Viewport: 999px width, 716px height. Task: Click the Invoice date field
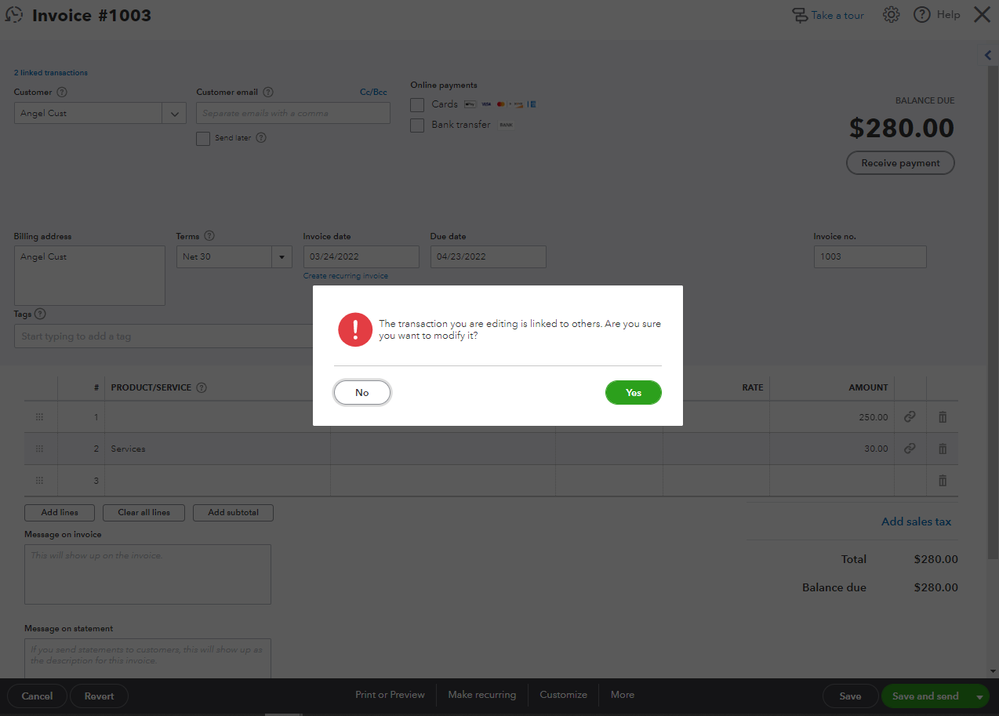(361, 257)
